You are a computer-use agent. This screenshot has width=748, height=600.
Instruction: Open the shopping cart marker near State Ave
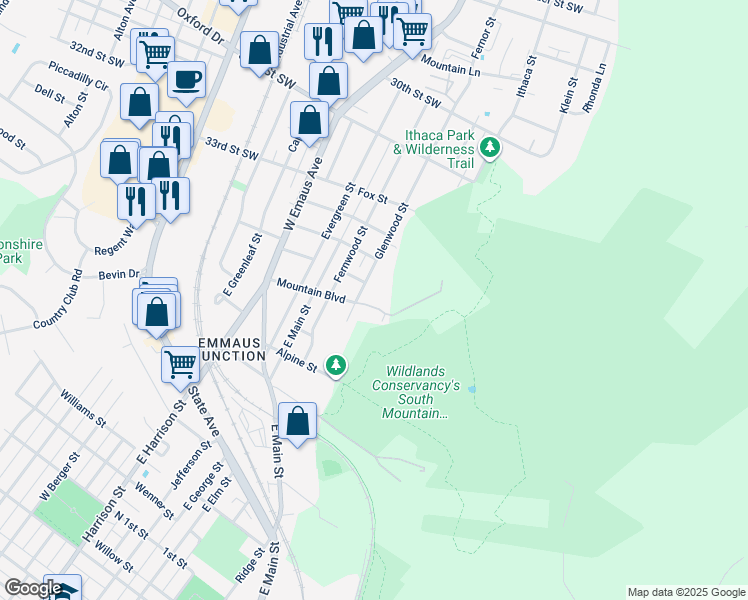180,367
